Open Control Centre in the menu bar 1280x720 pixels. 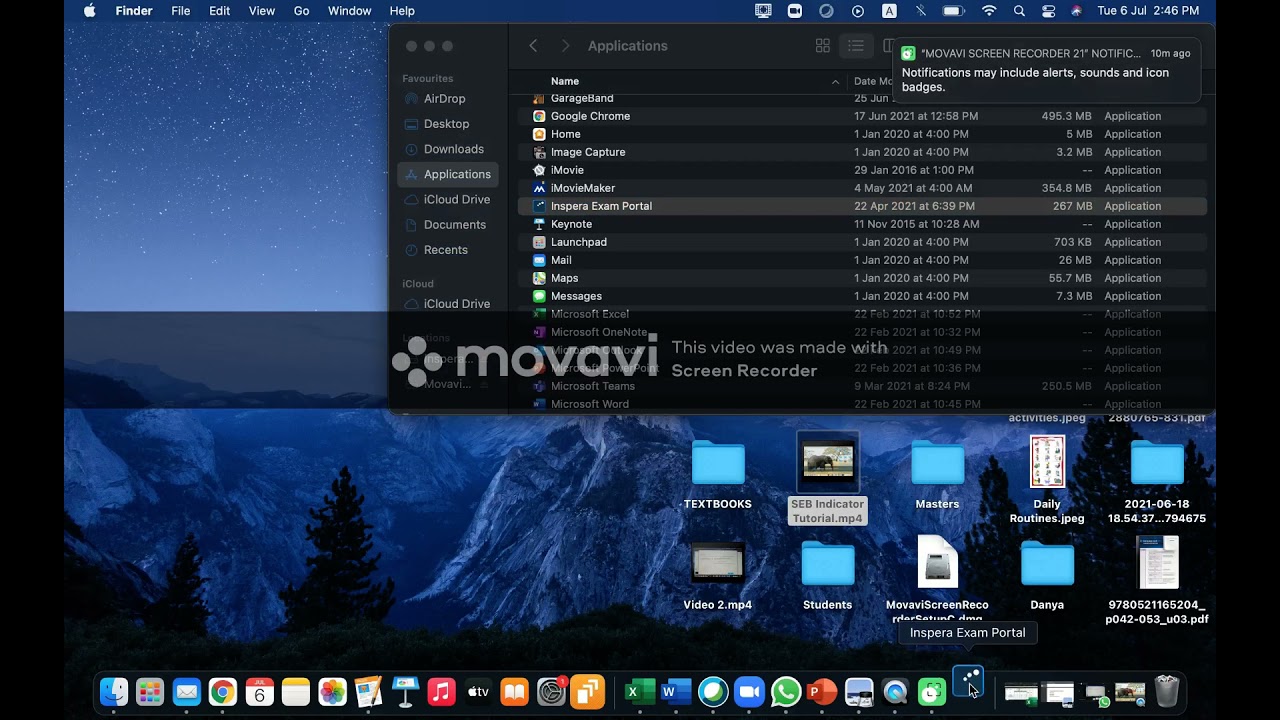tap(1048, 11)
